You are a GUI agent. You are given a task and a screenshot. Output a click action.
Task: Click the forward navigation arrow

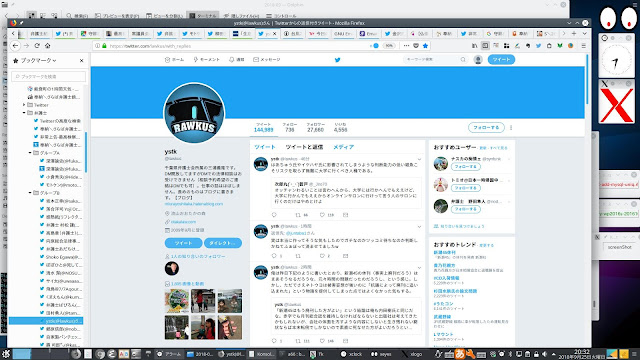pyautogui.click(x=27, y=46)
